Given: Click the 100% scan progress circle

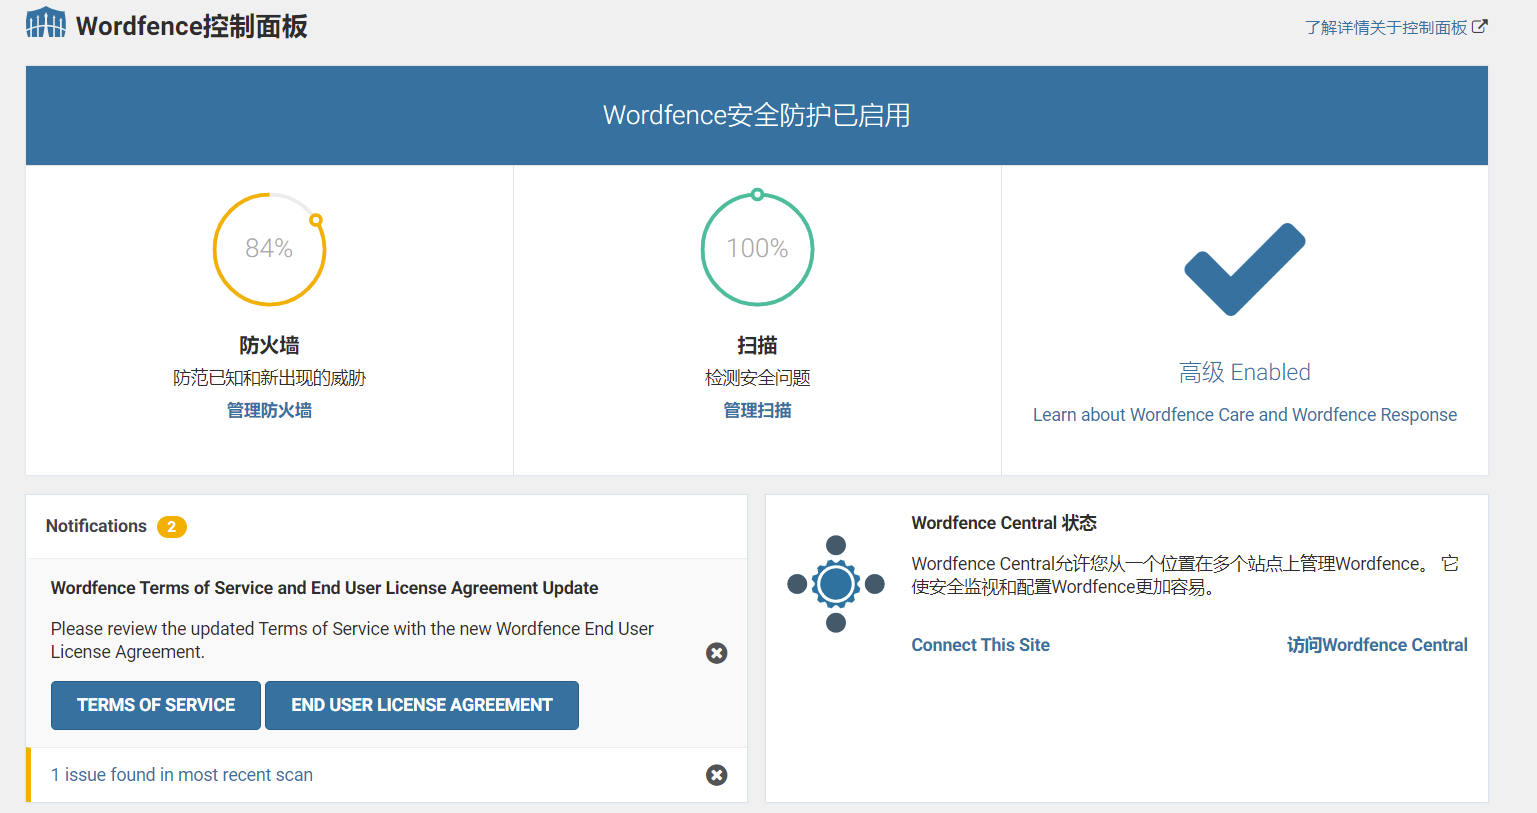Looking at the screenshot, I should pyautogui.click(x=757, y=249).
